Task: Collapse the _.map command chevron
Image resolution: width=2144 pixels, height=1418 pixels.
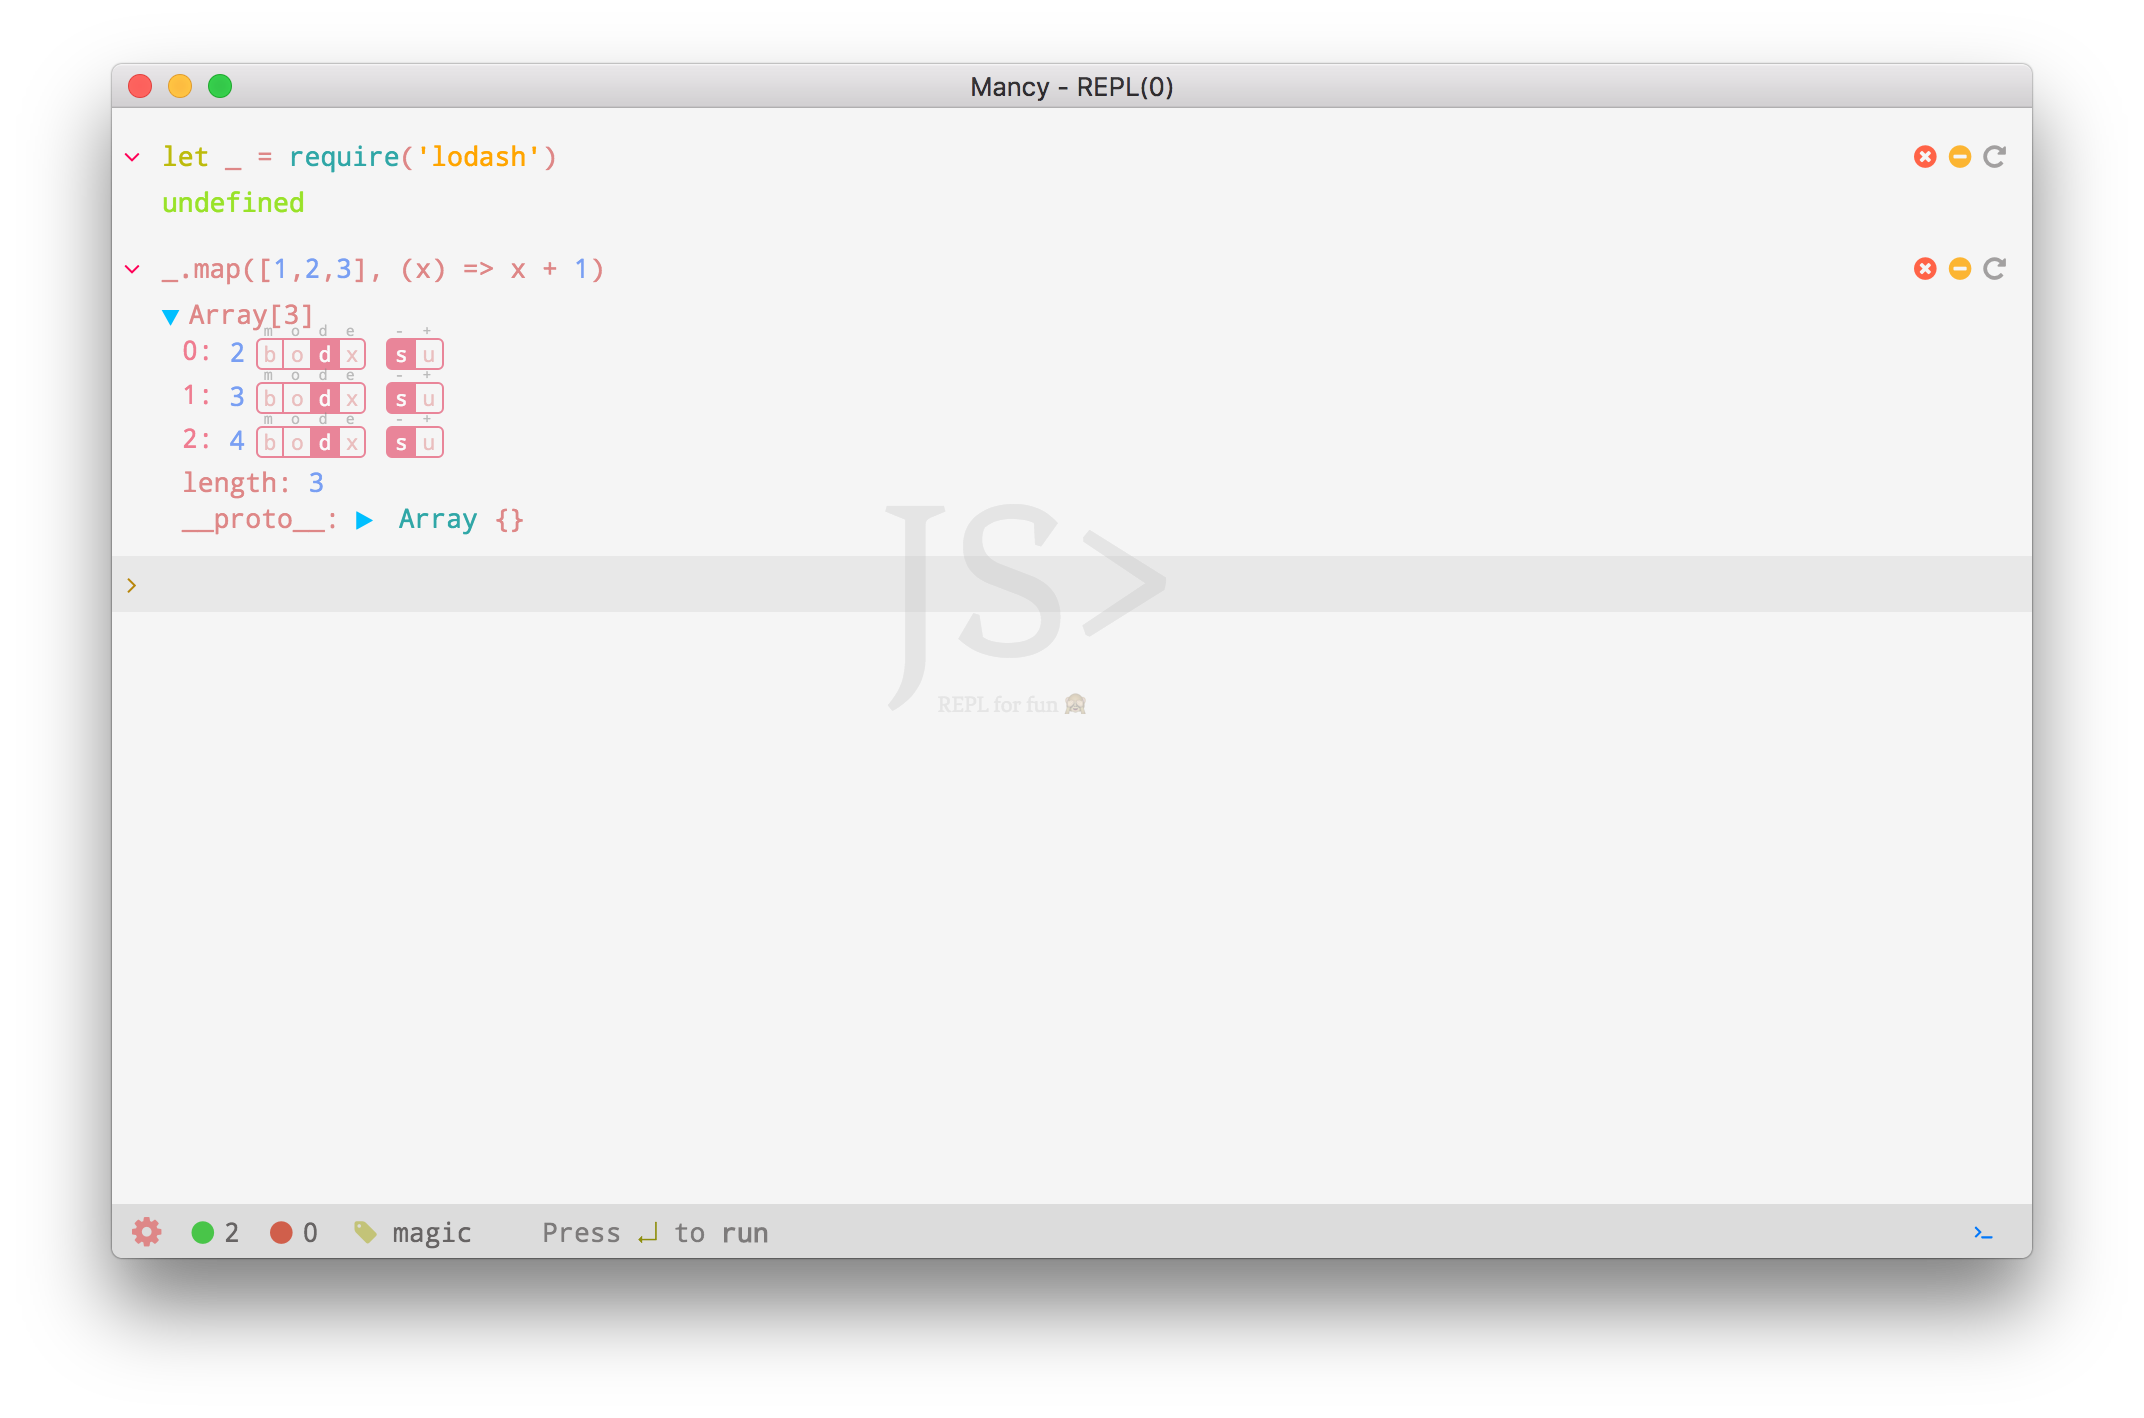Action: 132,269
